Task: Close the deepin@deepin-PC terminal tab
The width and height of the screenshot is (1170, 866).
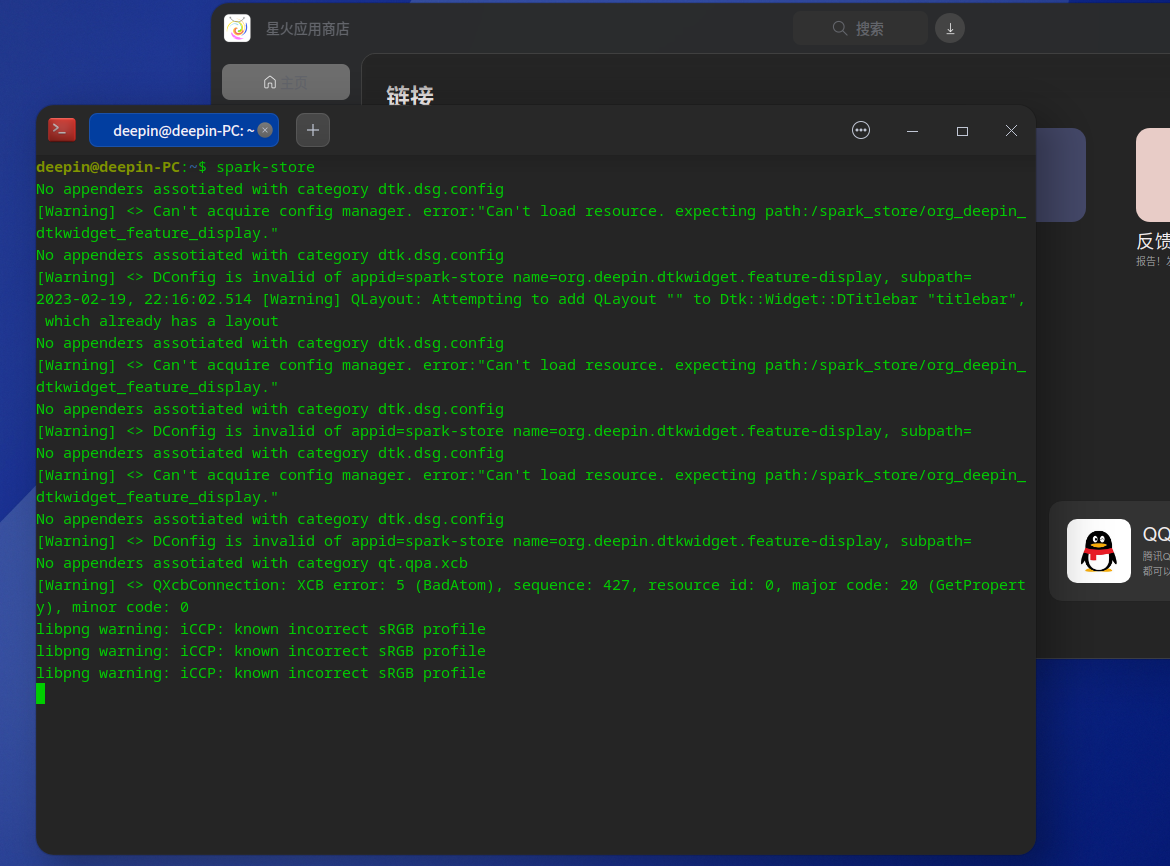Action: point(265,130)
